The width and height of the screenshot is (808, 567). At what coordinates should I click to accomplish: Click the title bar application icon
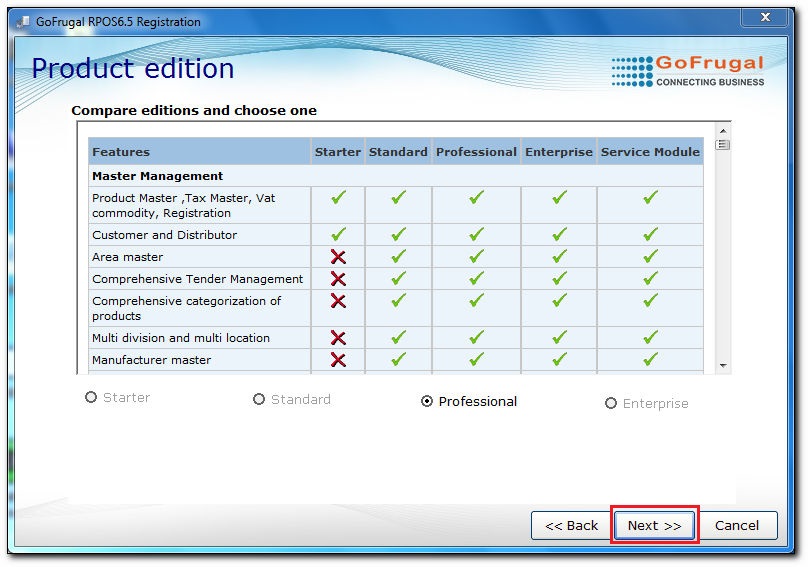coord(23,22)
